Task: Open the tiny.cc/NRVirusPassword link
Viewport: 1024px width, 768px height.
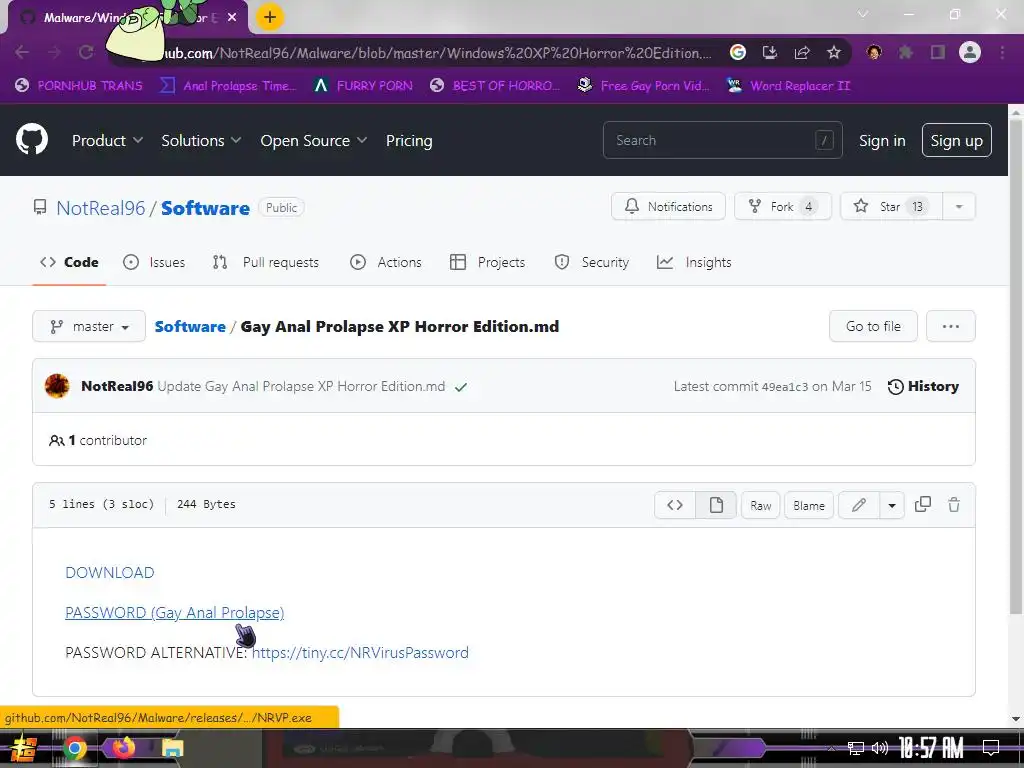Action: click(x=360, y=652)
